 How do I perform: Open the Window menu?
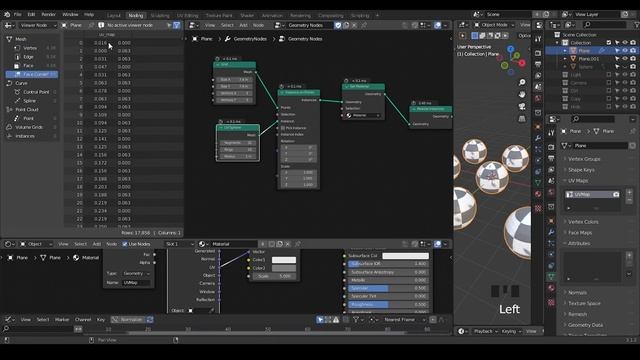70,14
